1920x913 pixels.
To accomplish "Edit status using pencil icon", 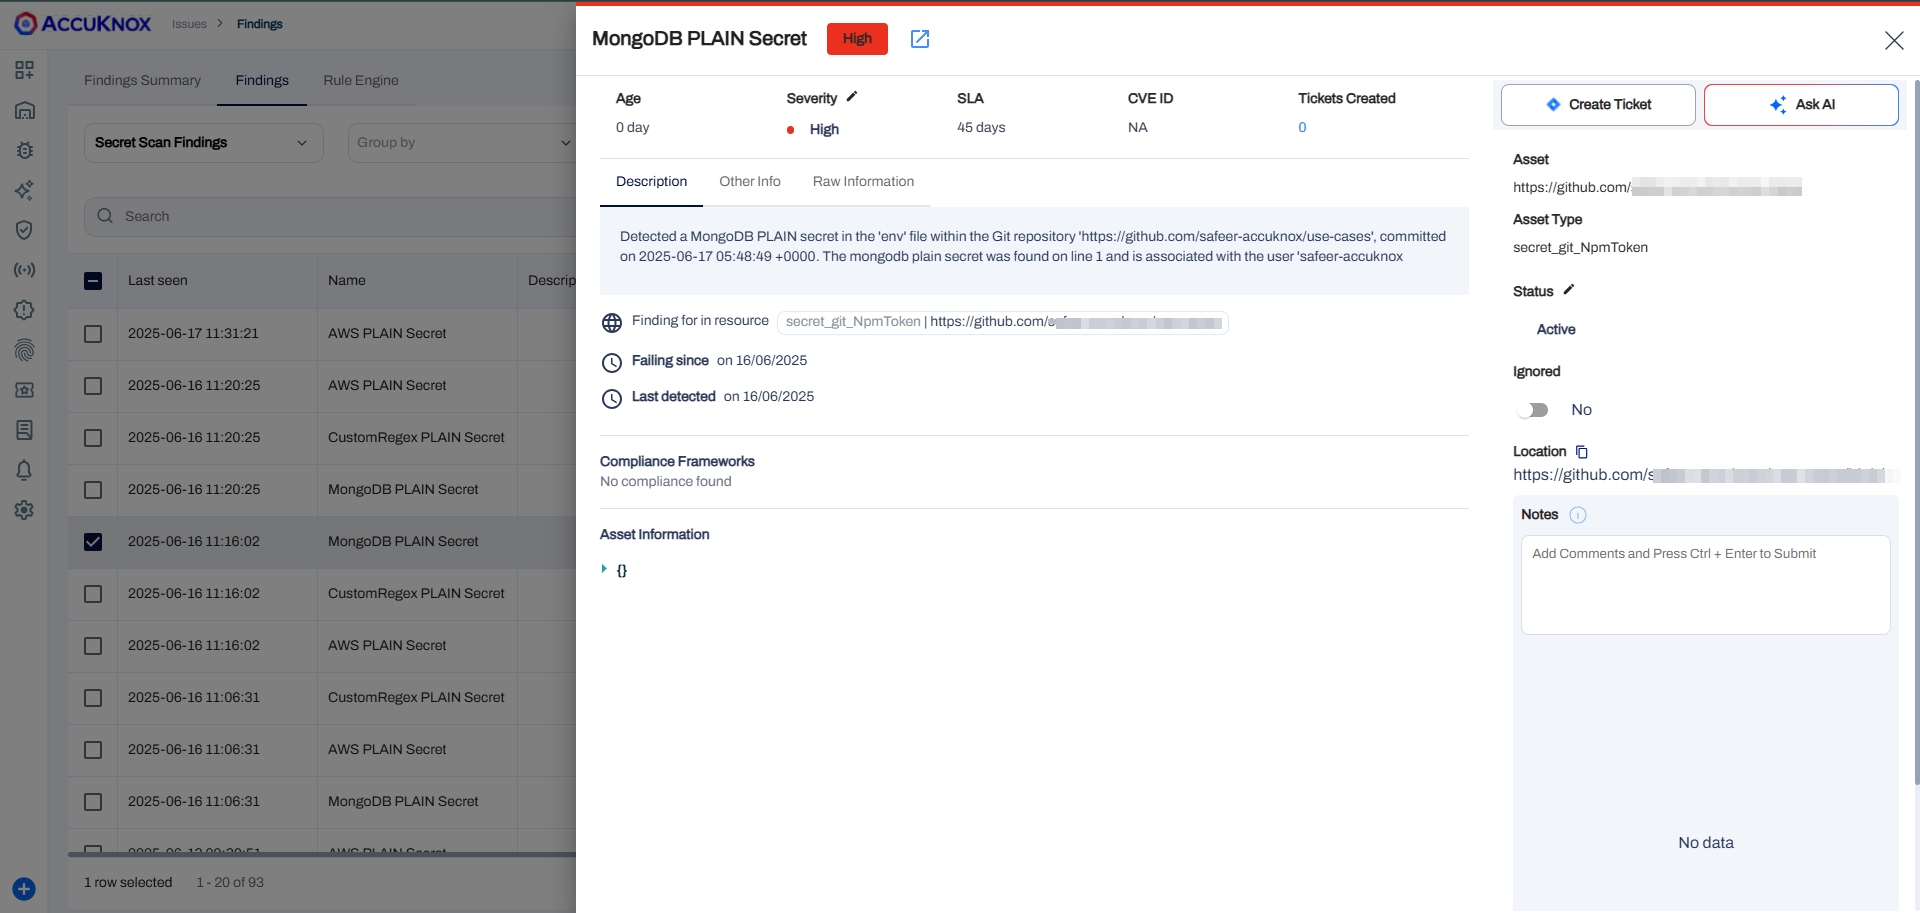I will pos(1569,290).
